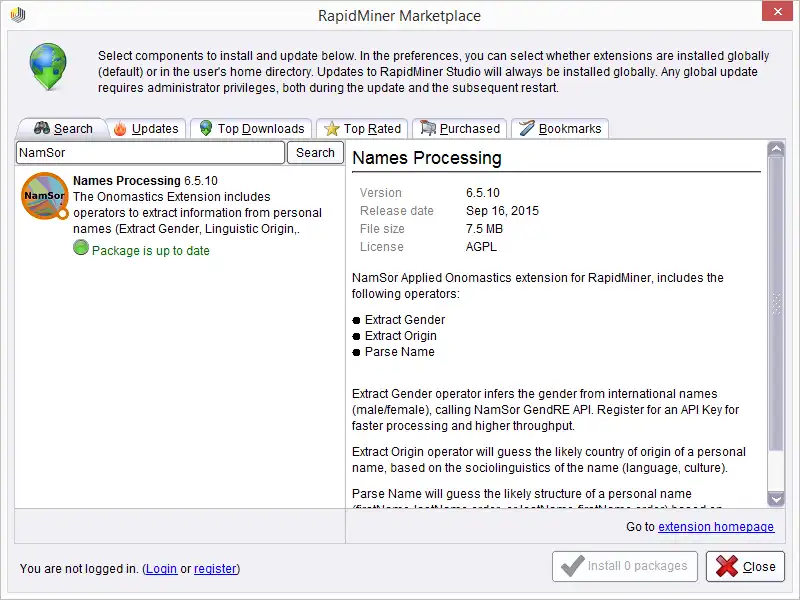The height and width of the screenshot is (600, 800).
Task: Select the Names Processing 6.5.10 result title
Action: pyautogui.click(x=145, y=181)
